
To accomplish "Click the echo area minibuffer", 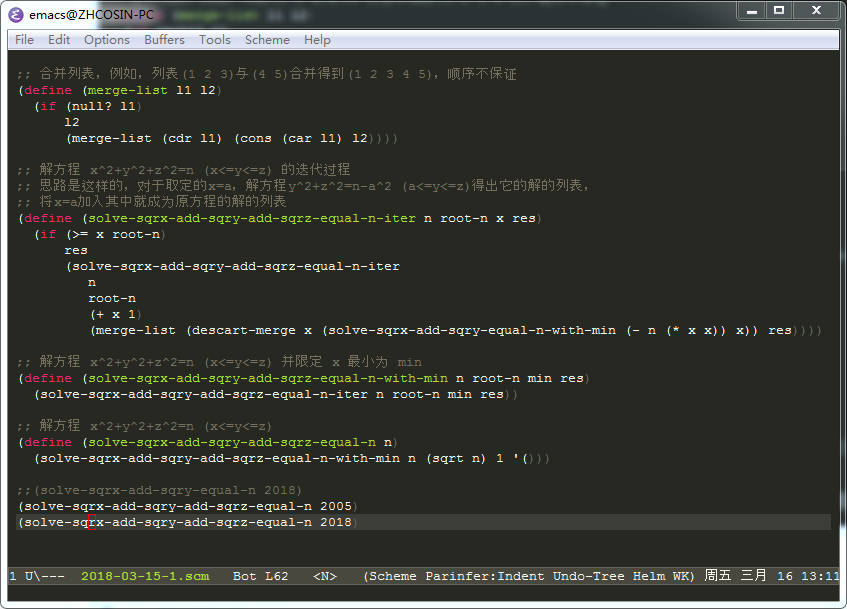I will [424, 592].
